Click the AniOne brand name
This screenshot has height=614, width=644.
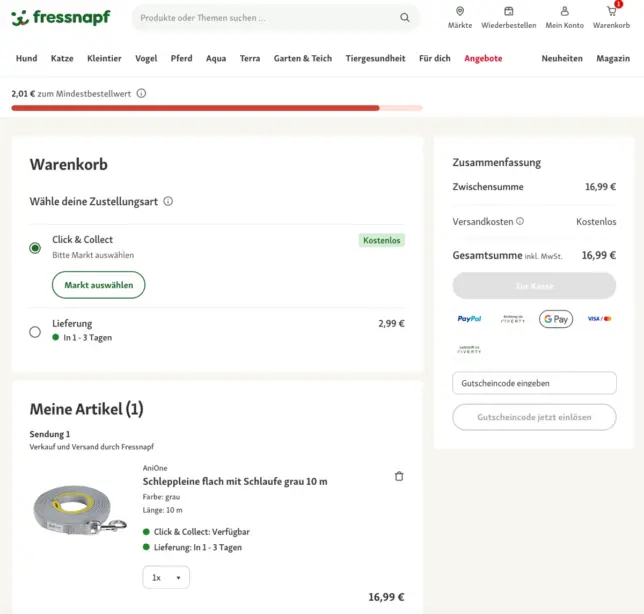point(155,468)
